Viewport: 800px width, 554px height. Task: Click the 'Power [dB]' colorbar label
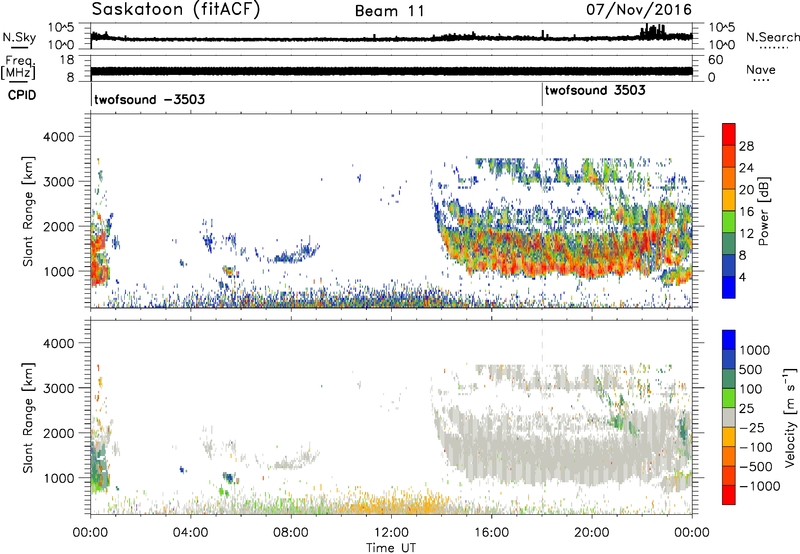click(763, 211)
